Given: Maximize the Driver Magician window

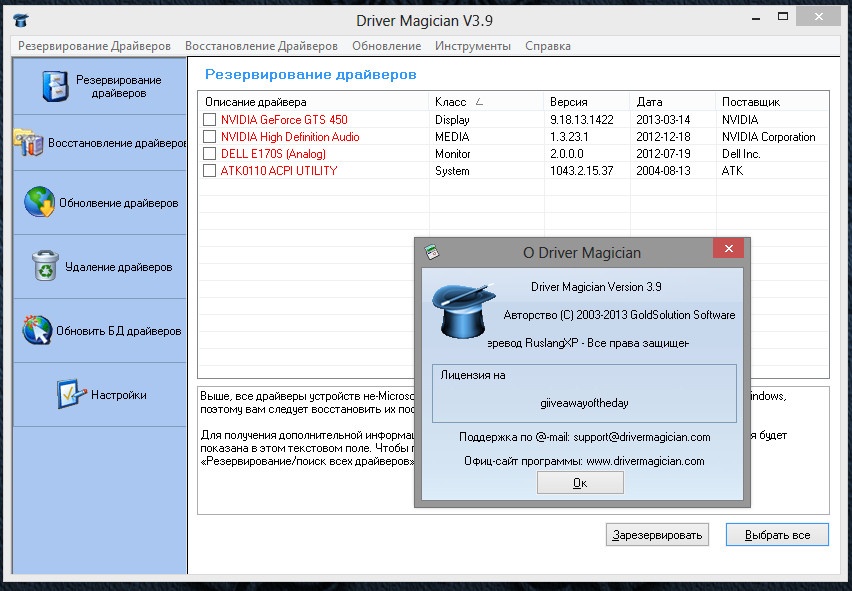Looking at the screenshot, I should [x=783, y=17].
